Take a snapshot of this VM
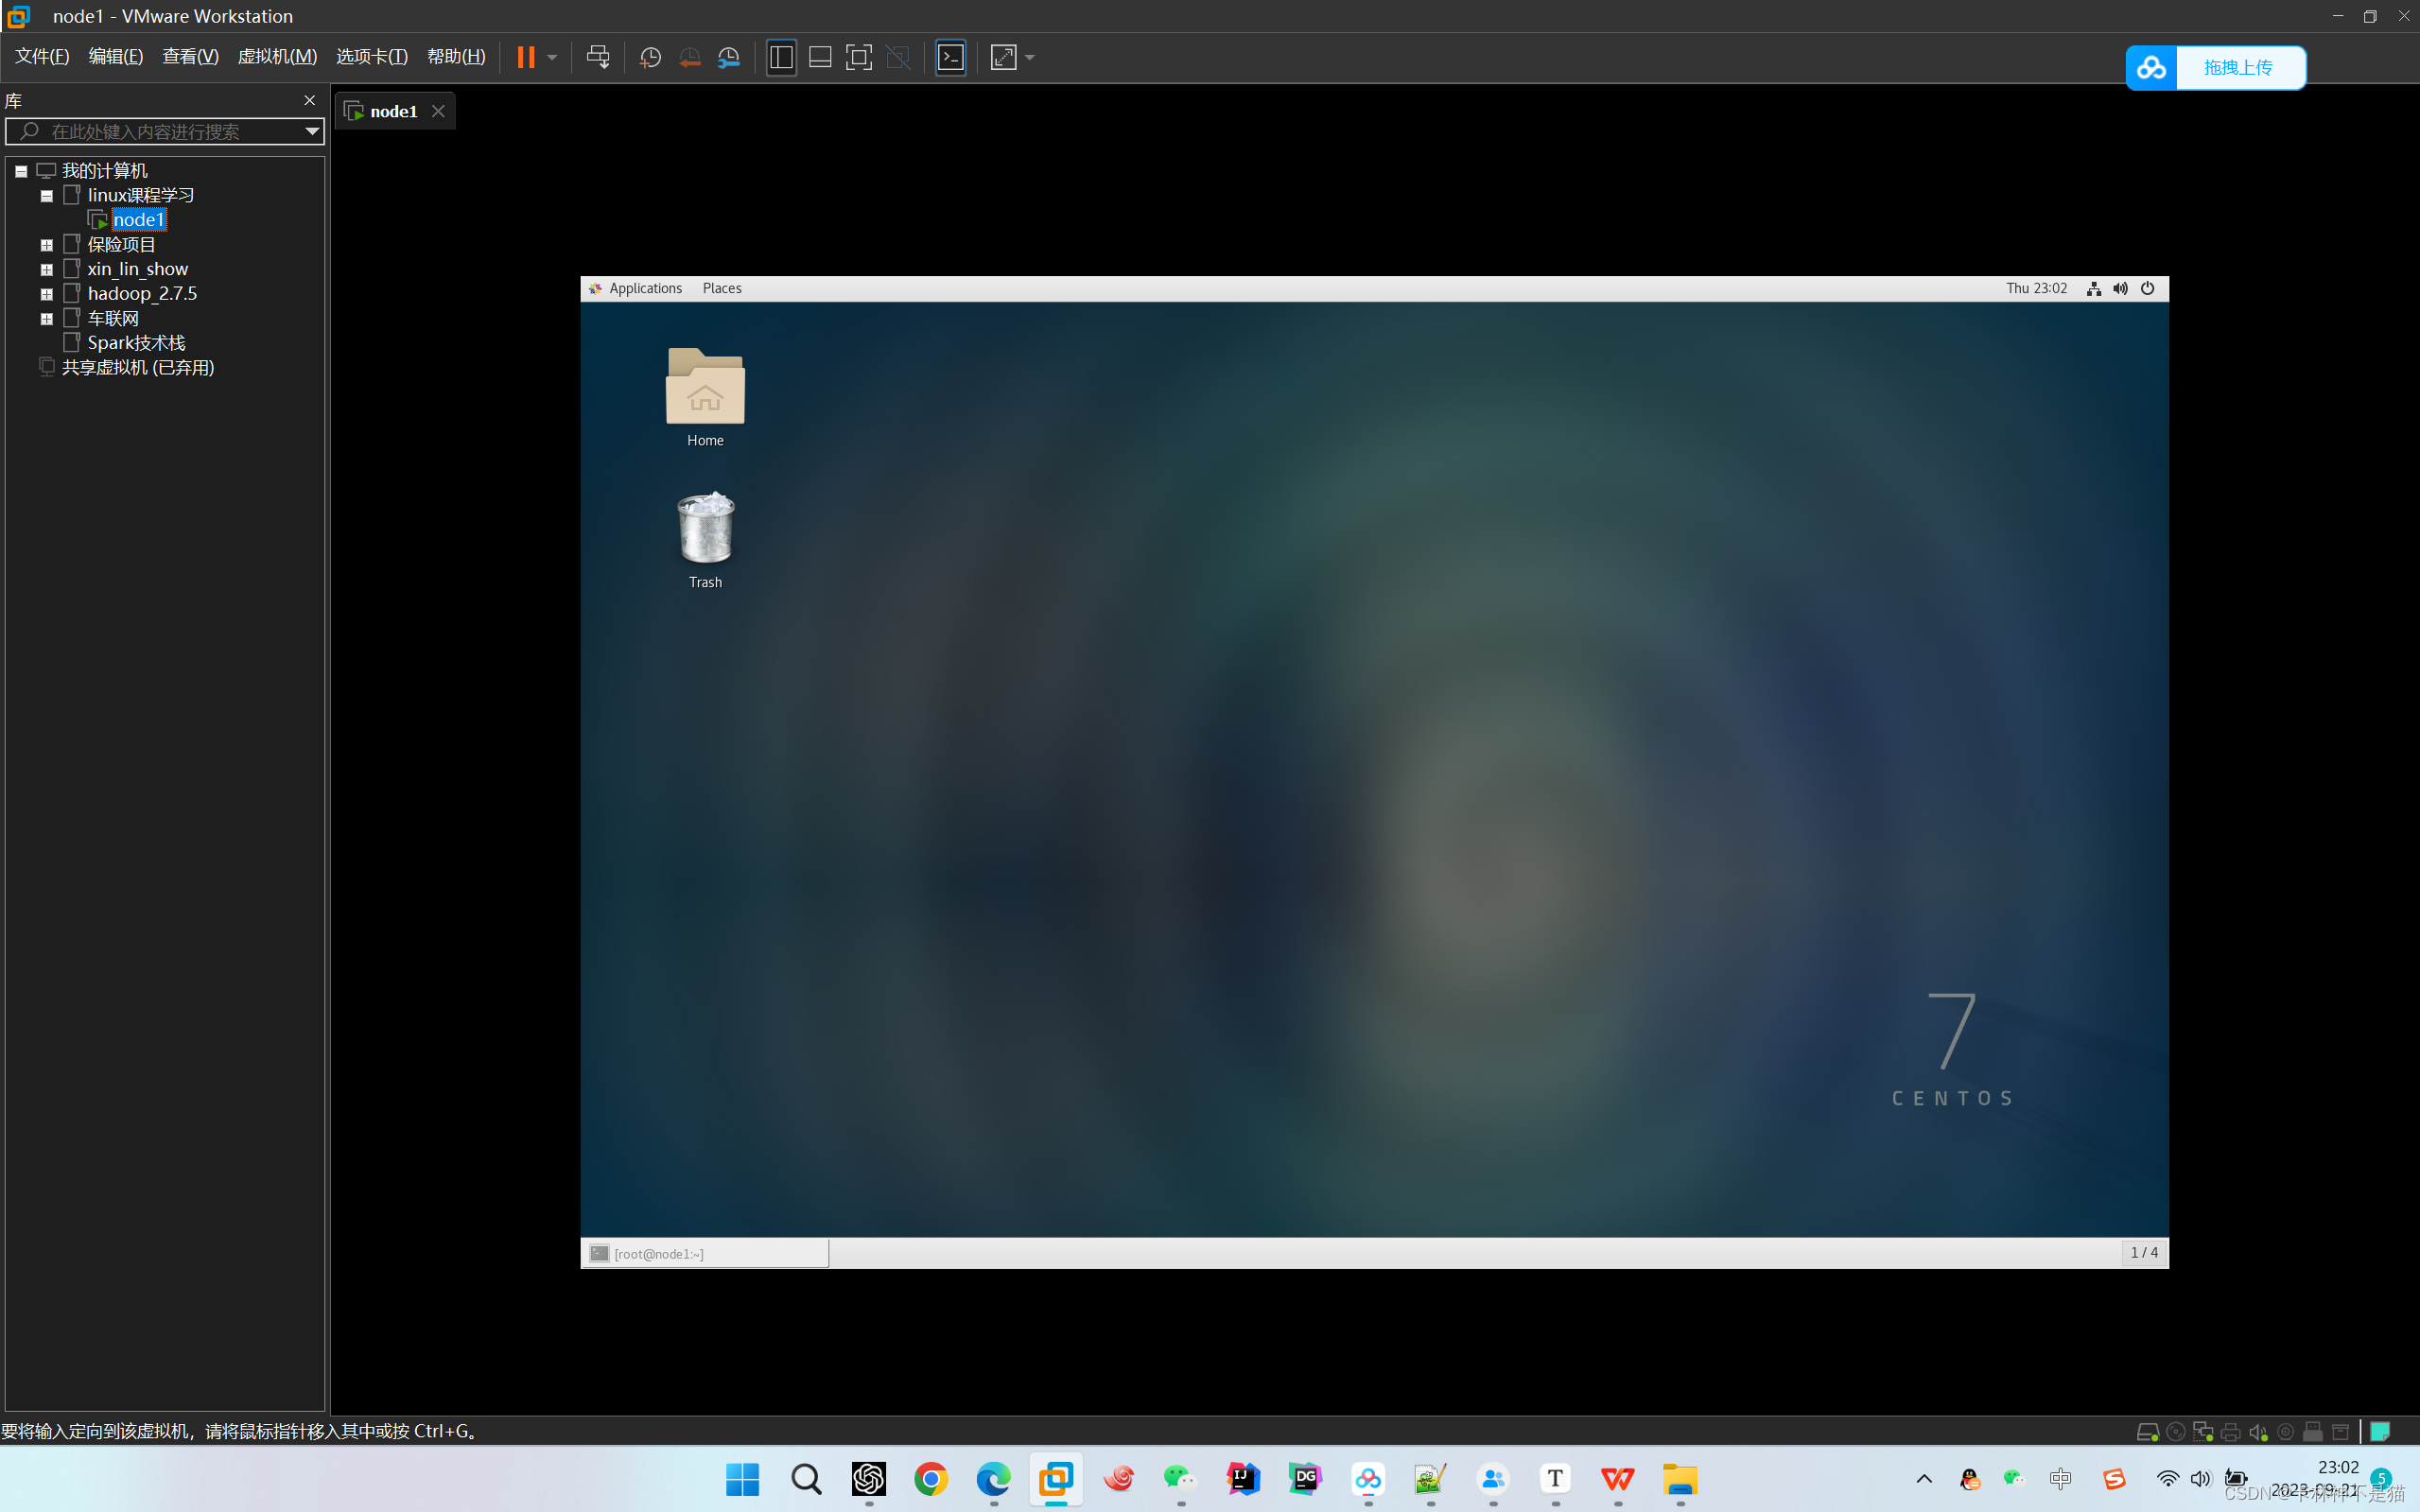This screenshot has height=1512, width=2420. point(650,57)
